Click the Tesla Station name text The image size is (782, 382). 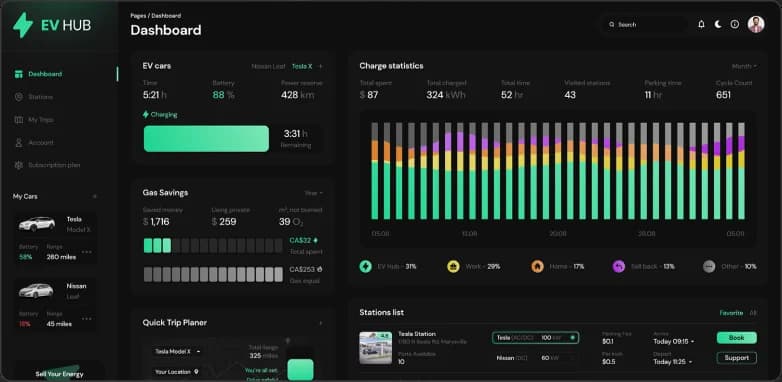pos(417,334)
